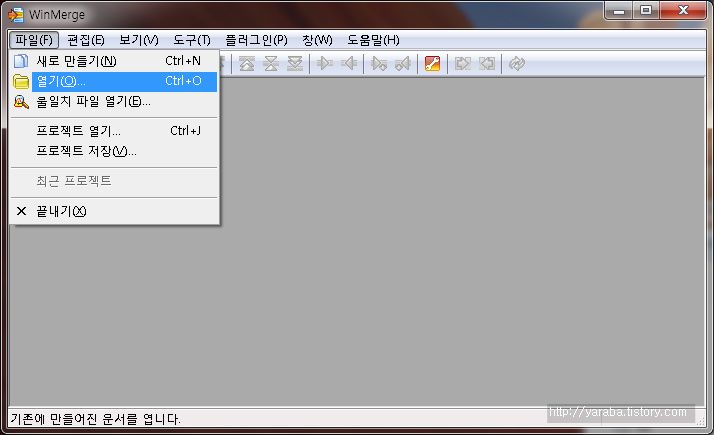The height and width of the screenshot is (435, 714).
Task: Select 프로젝트 열기... menu entry
Action: (x=114, y=131)
